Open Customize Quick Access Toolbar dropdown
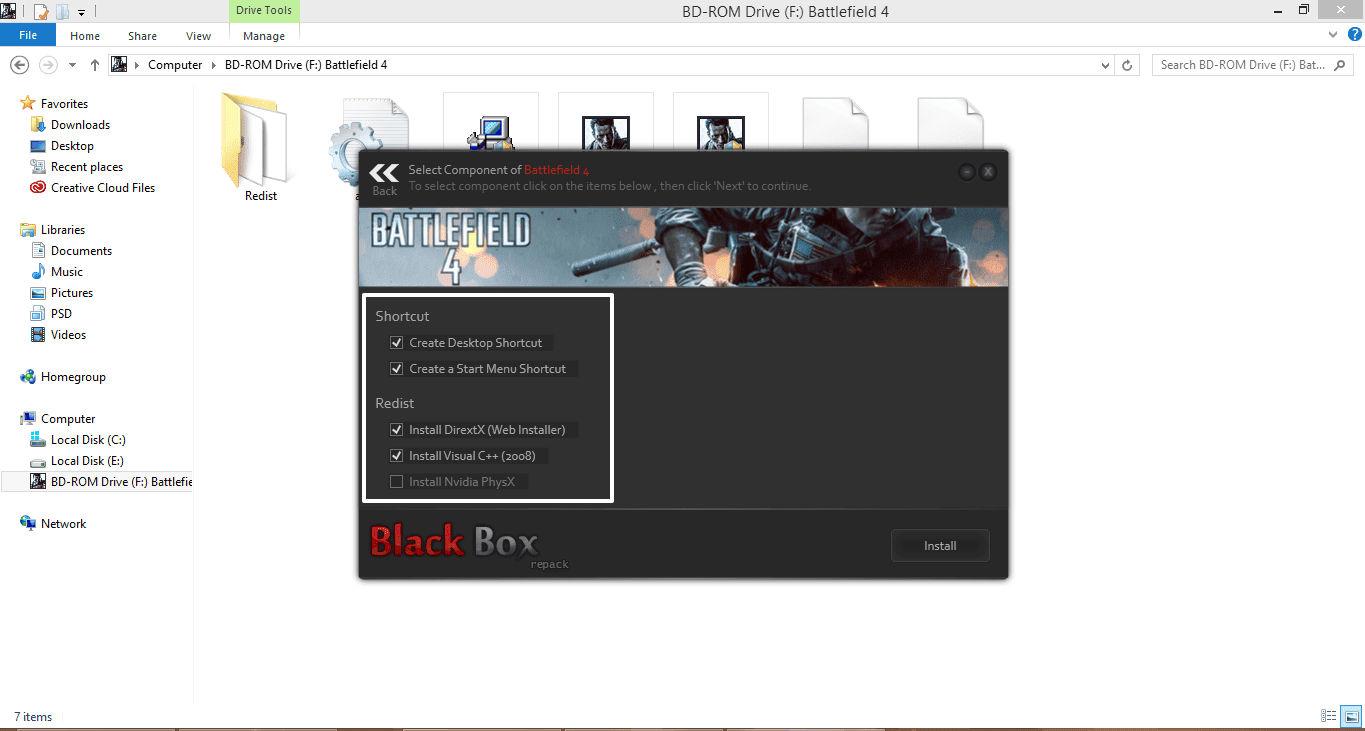The image size is (1365, 731). [x=81, y=12]
